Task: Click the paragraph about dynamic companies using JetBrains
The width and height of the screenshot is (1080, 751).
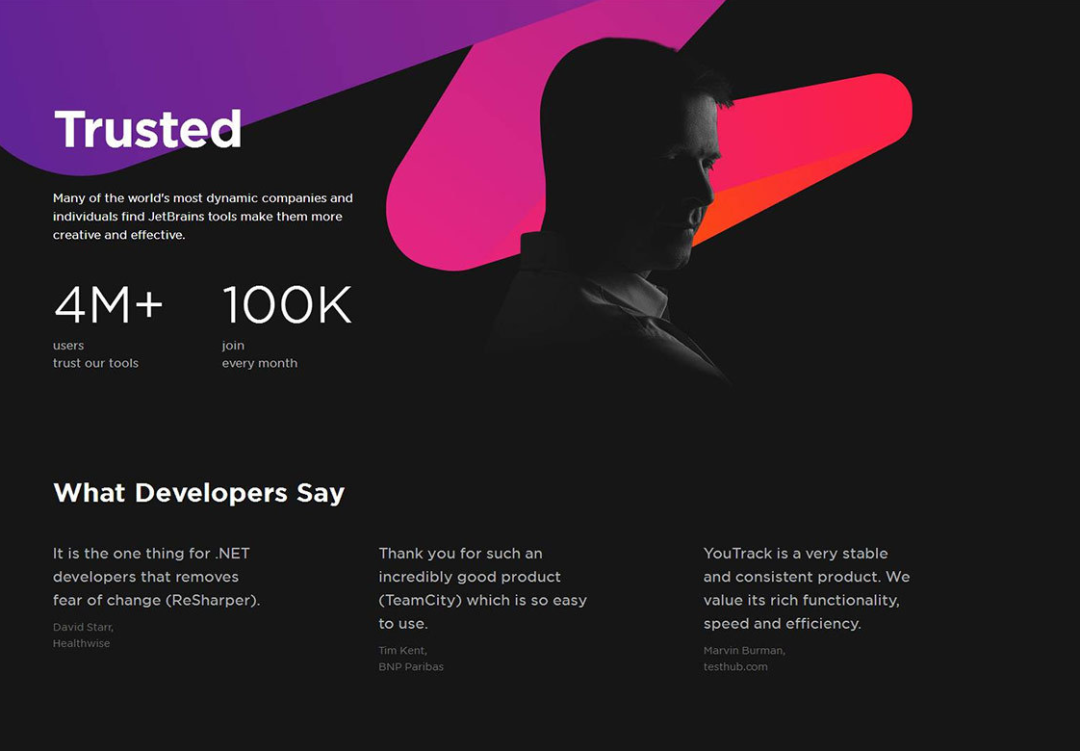Action: [x=202, y=216]
